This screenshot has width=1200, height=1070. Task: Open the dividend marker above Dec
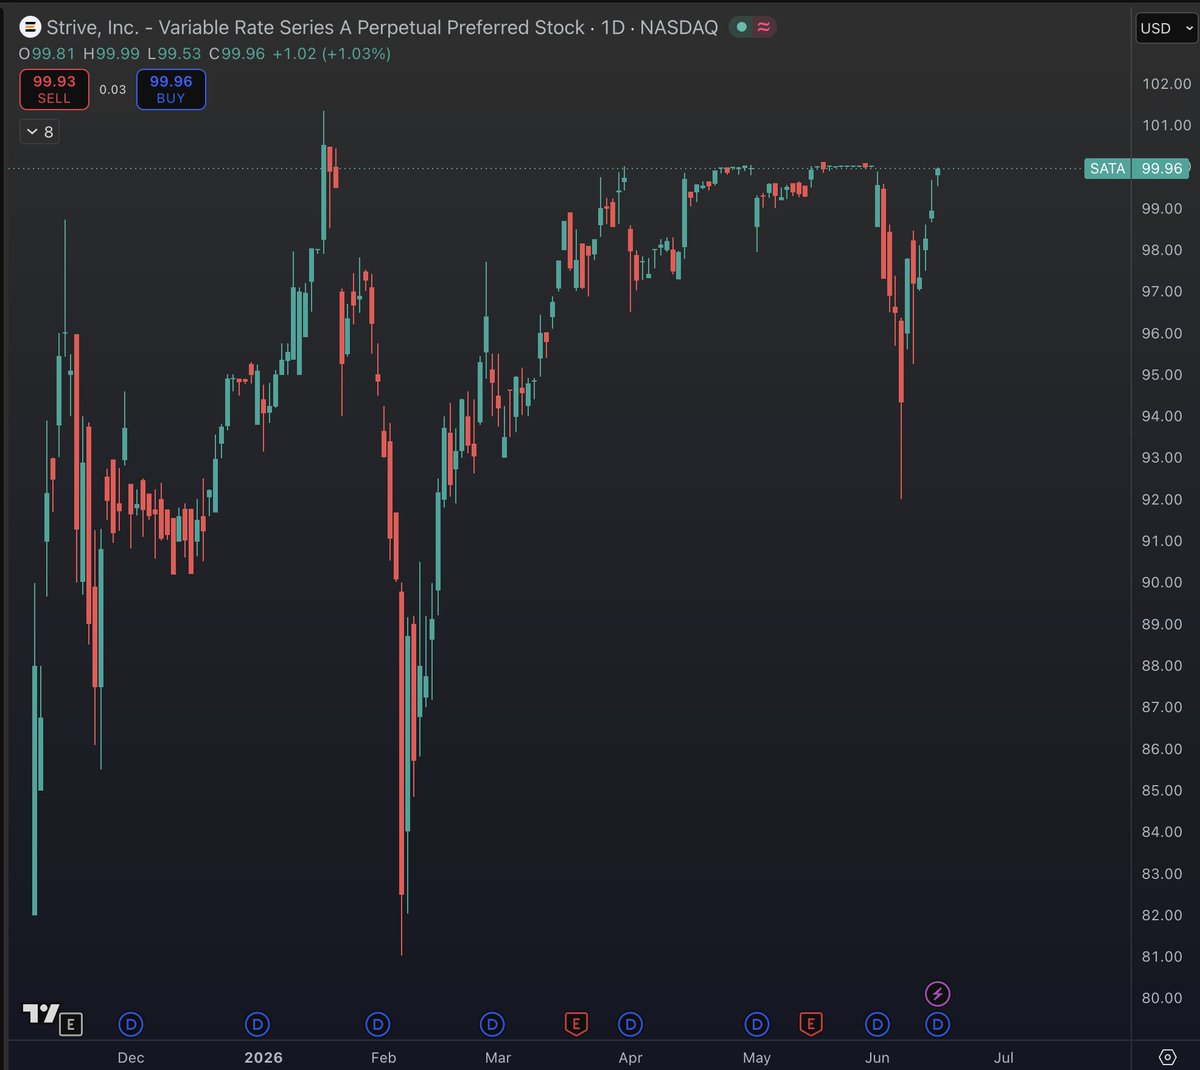[x=131, y=1024]
